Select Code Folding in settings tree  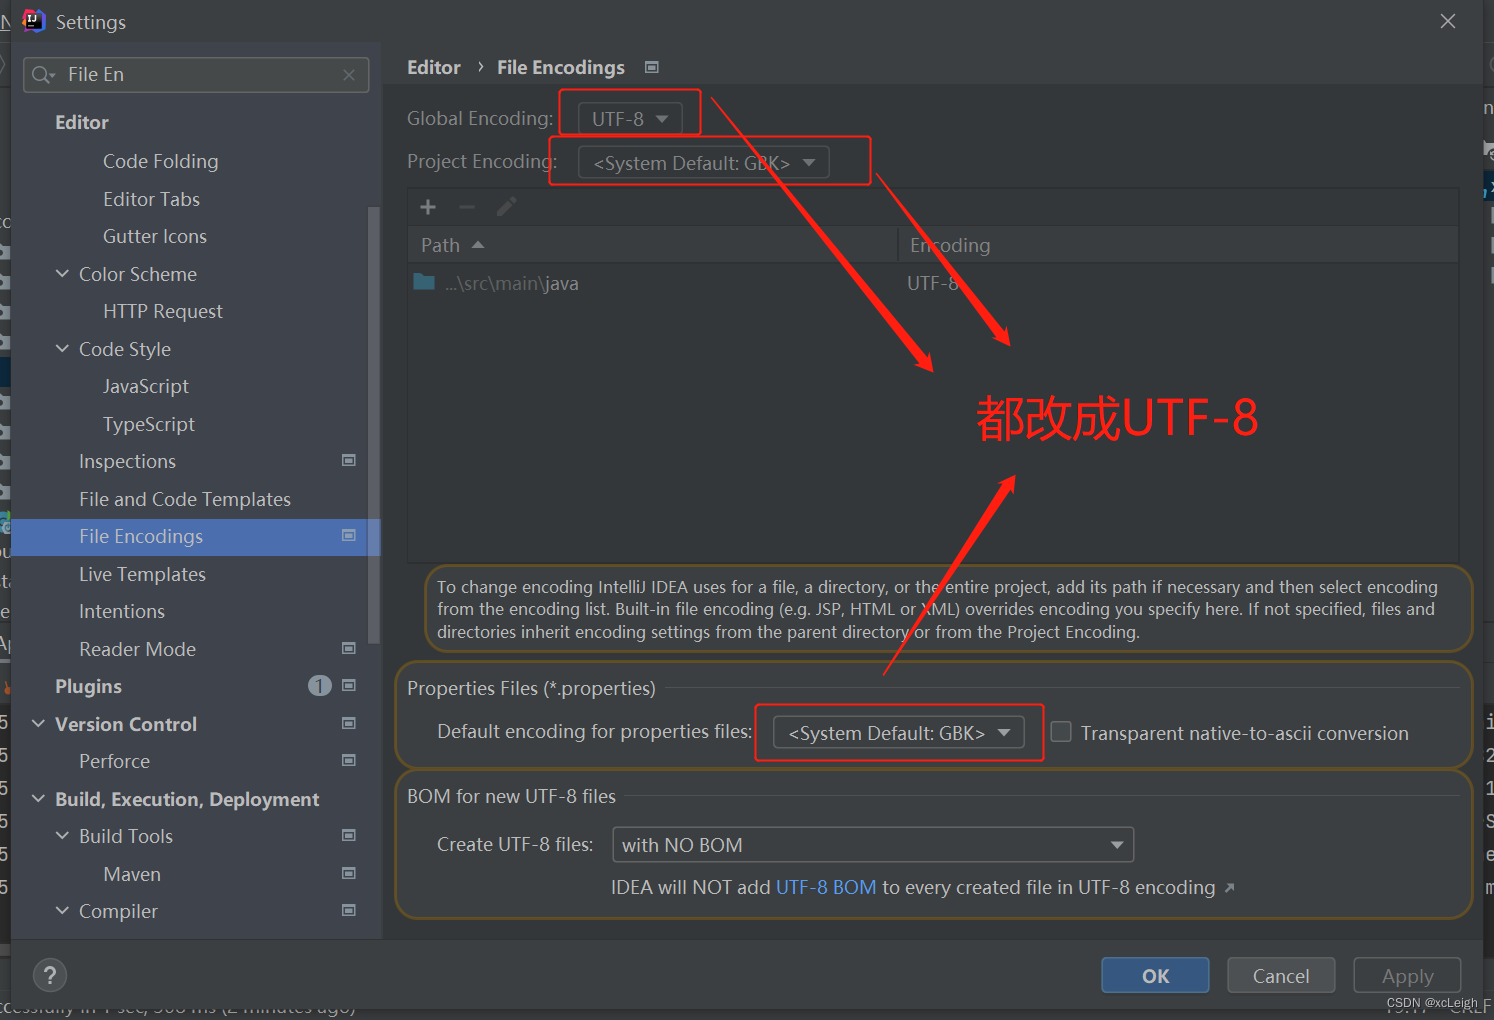(160, 161)
